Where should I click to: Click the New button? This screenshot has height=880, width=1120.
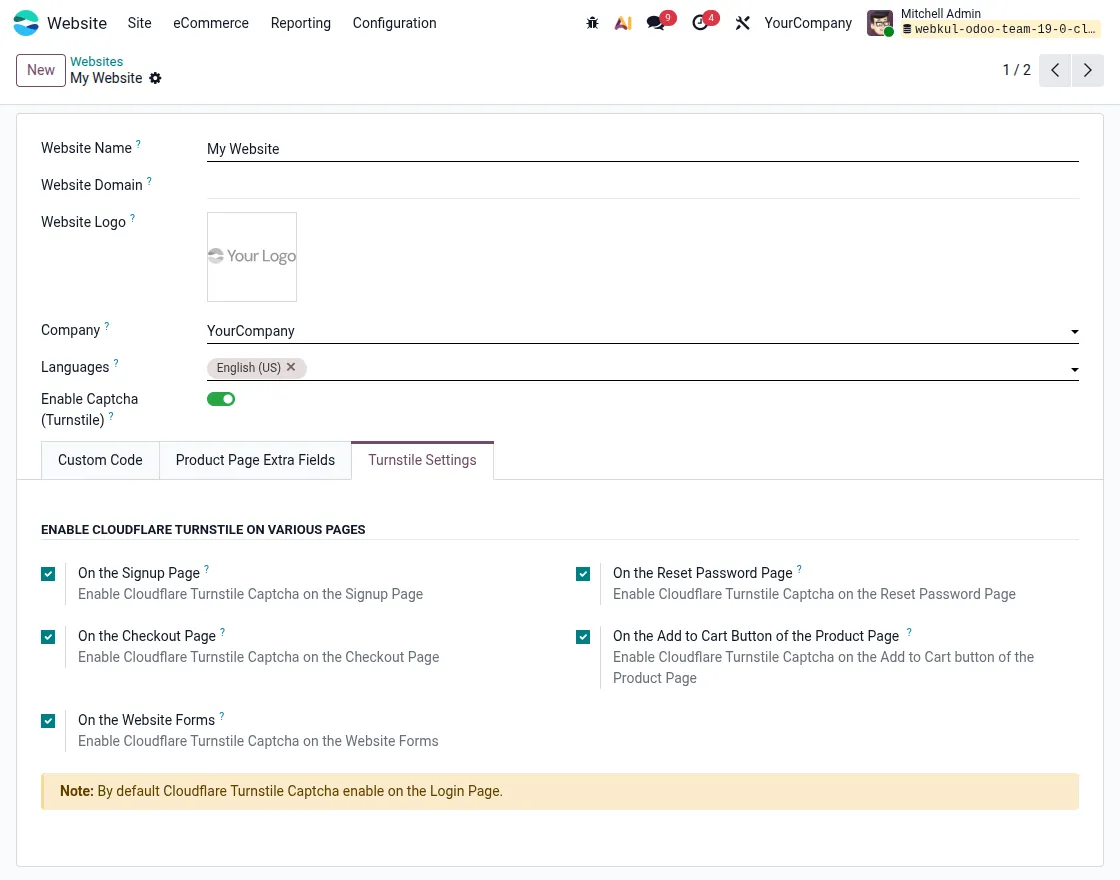pos(41,70)
